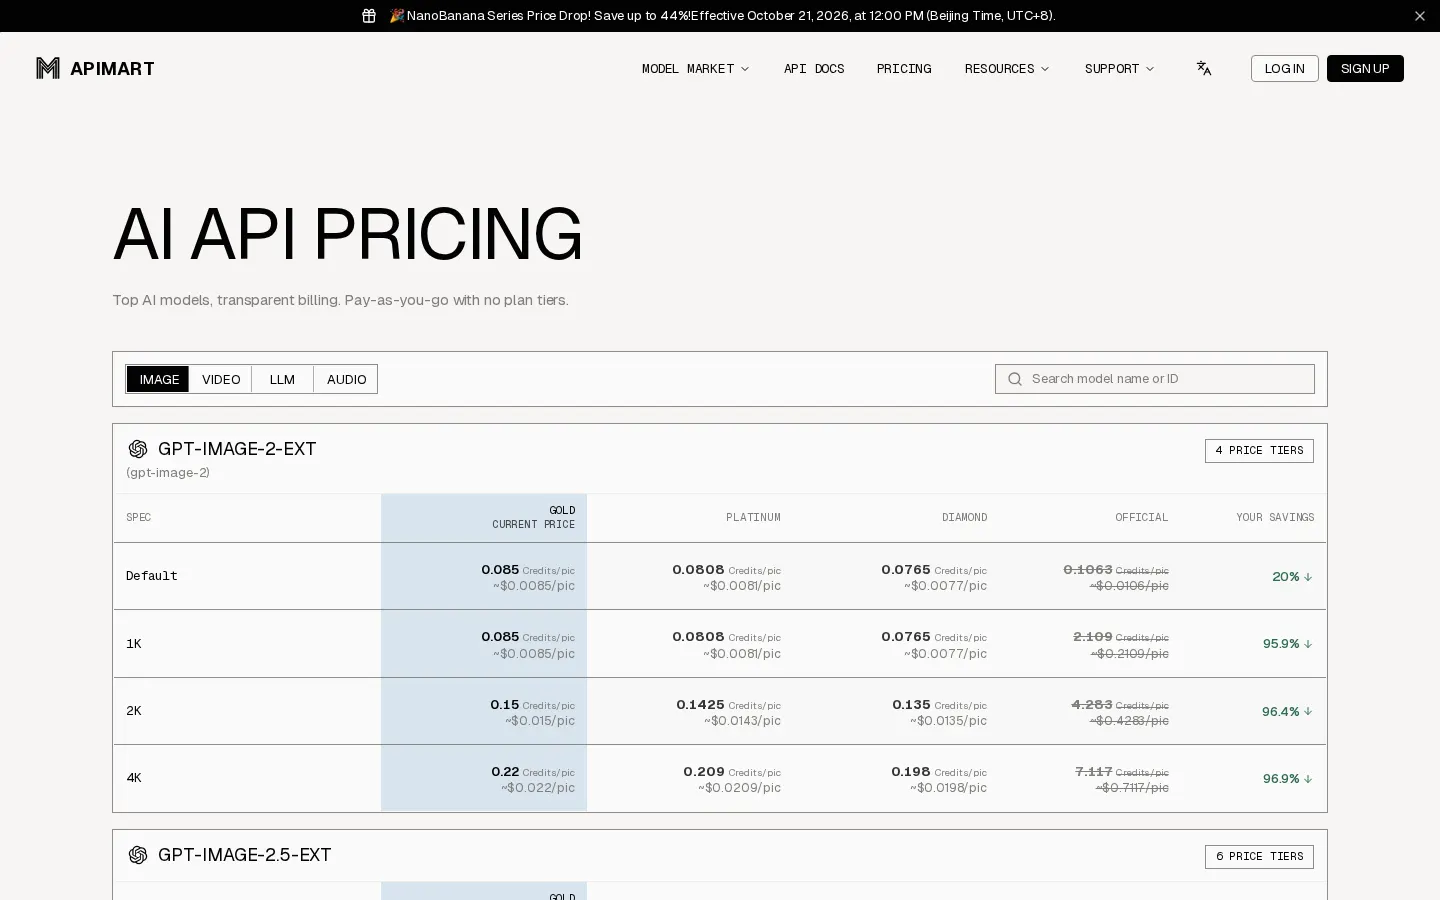Image resolution: width=1440 pixels, height=900 pixels.
Task: Focus the Search model name or ID field
Action: click(x=1155, y=379)
